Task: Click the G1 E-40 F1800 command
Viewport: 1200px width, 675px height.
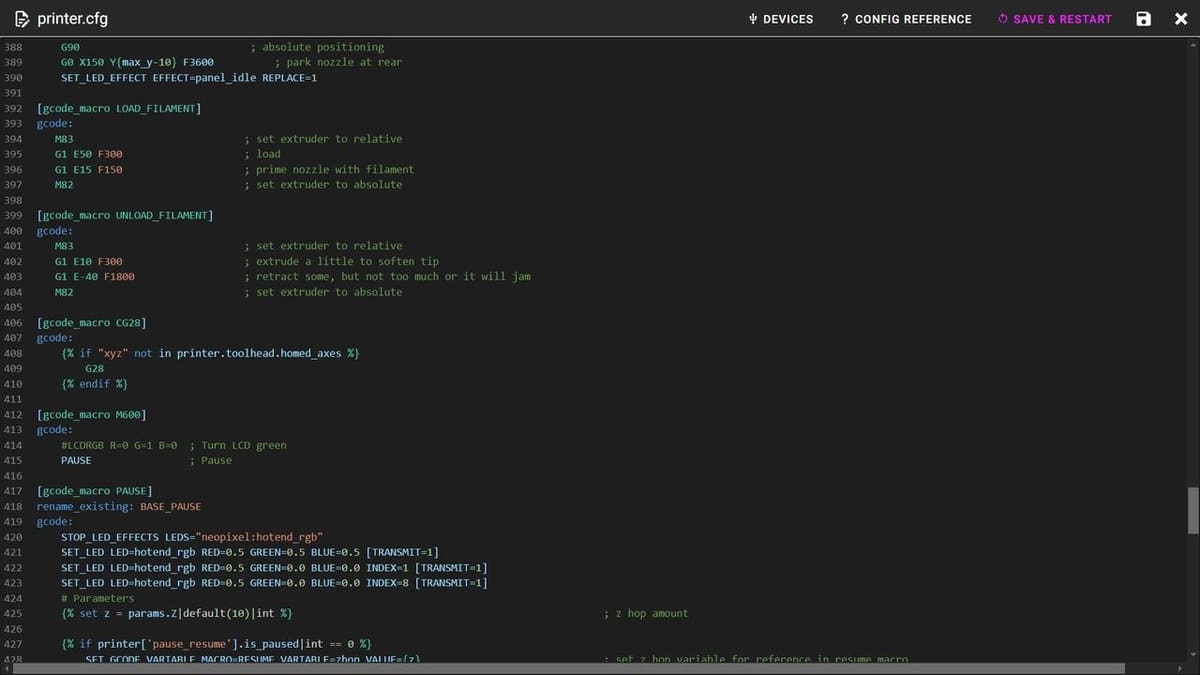Action: coord(95,276)
